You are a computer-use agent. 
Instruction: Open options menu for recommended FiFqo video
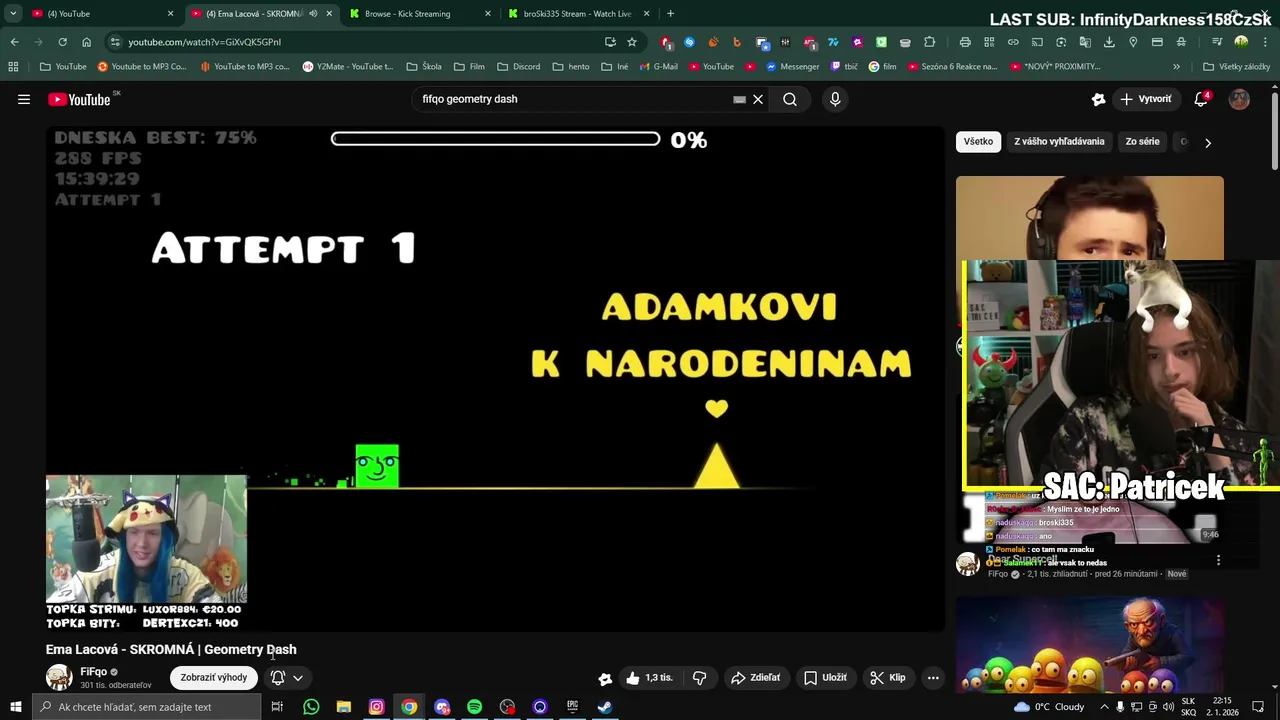point(1218,560)
